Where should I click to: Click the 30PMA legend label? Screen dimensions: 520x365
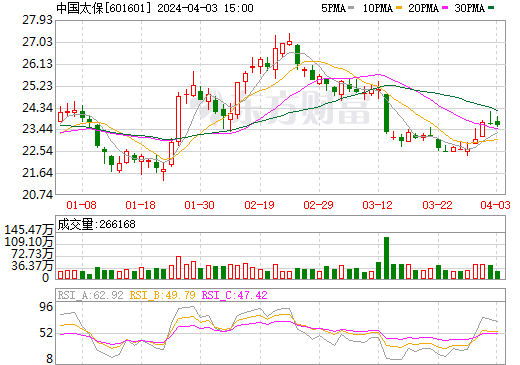[x=469, y=8]
